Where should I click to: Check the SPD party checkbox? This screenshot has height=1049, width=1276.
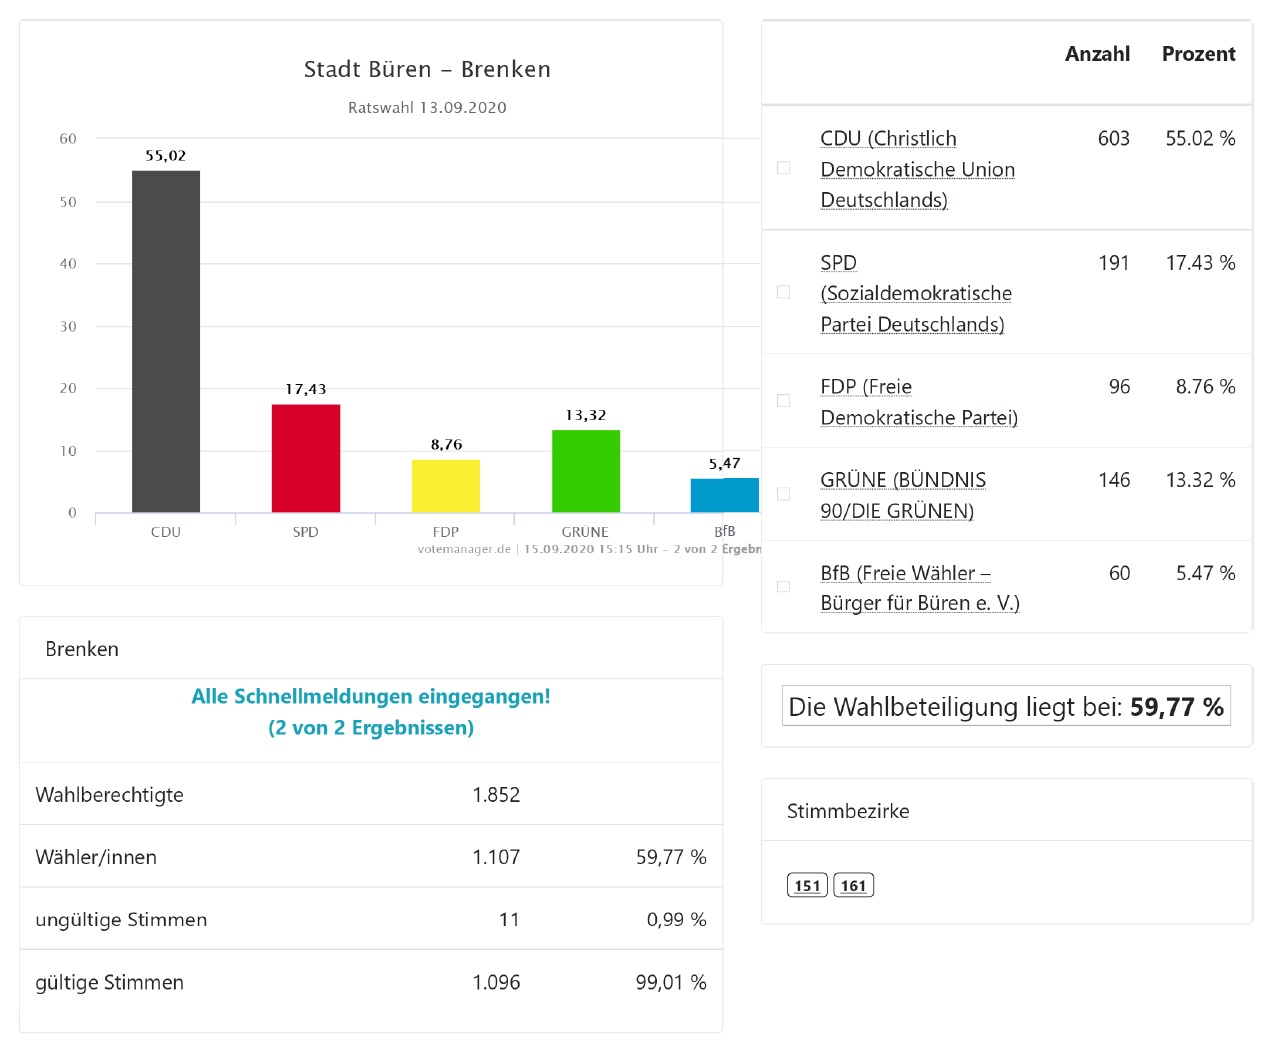tap(782, 293)
